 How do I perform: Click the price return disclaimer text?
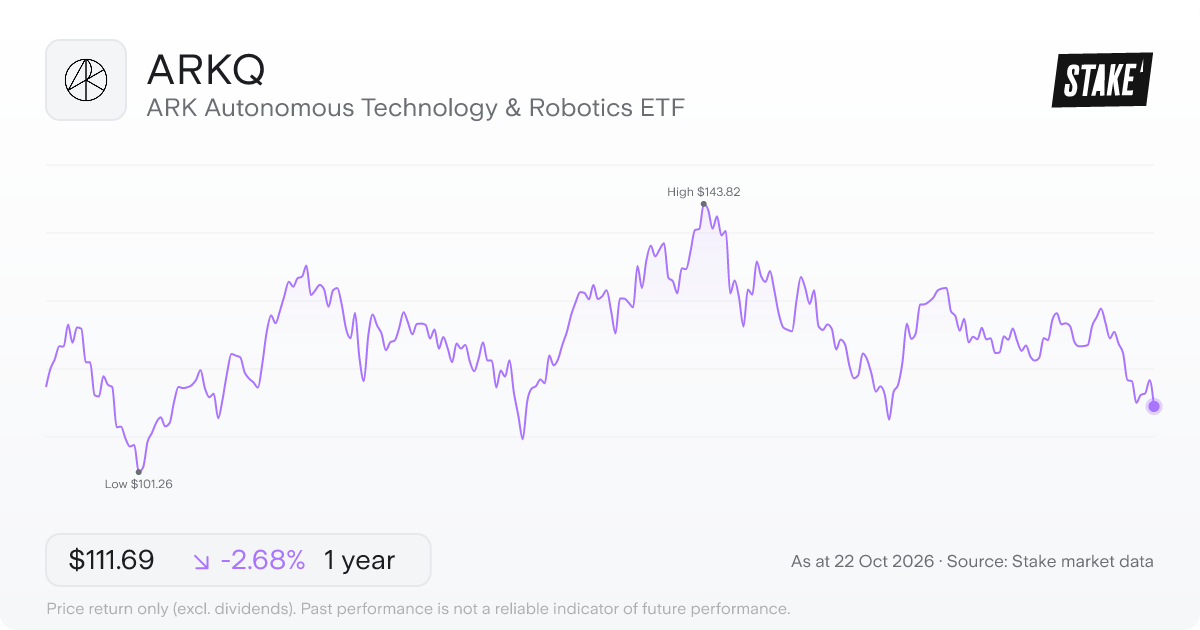tap(419, 608)
